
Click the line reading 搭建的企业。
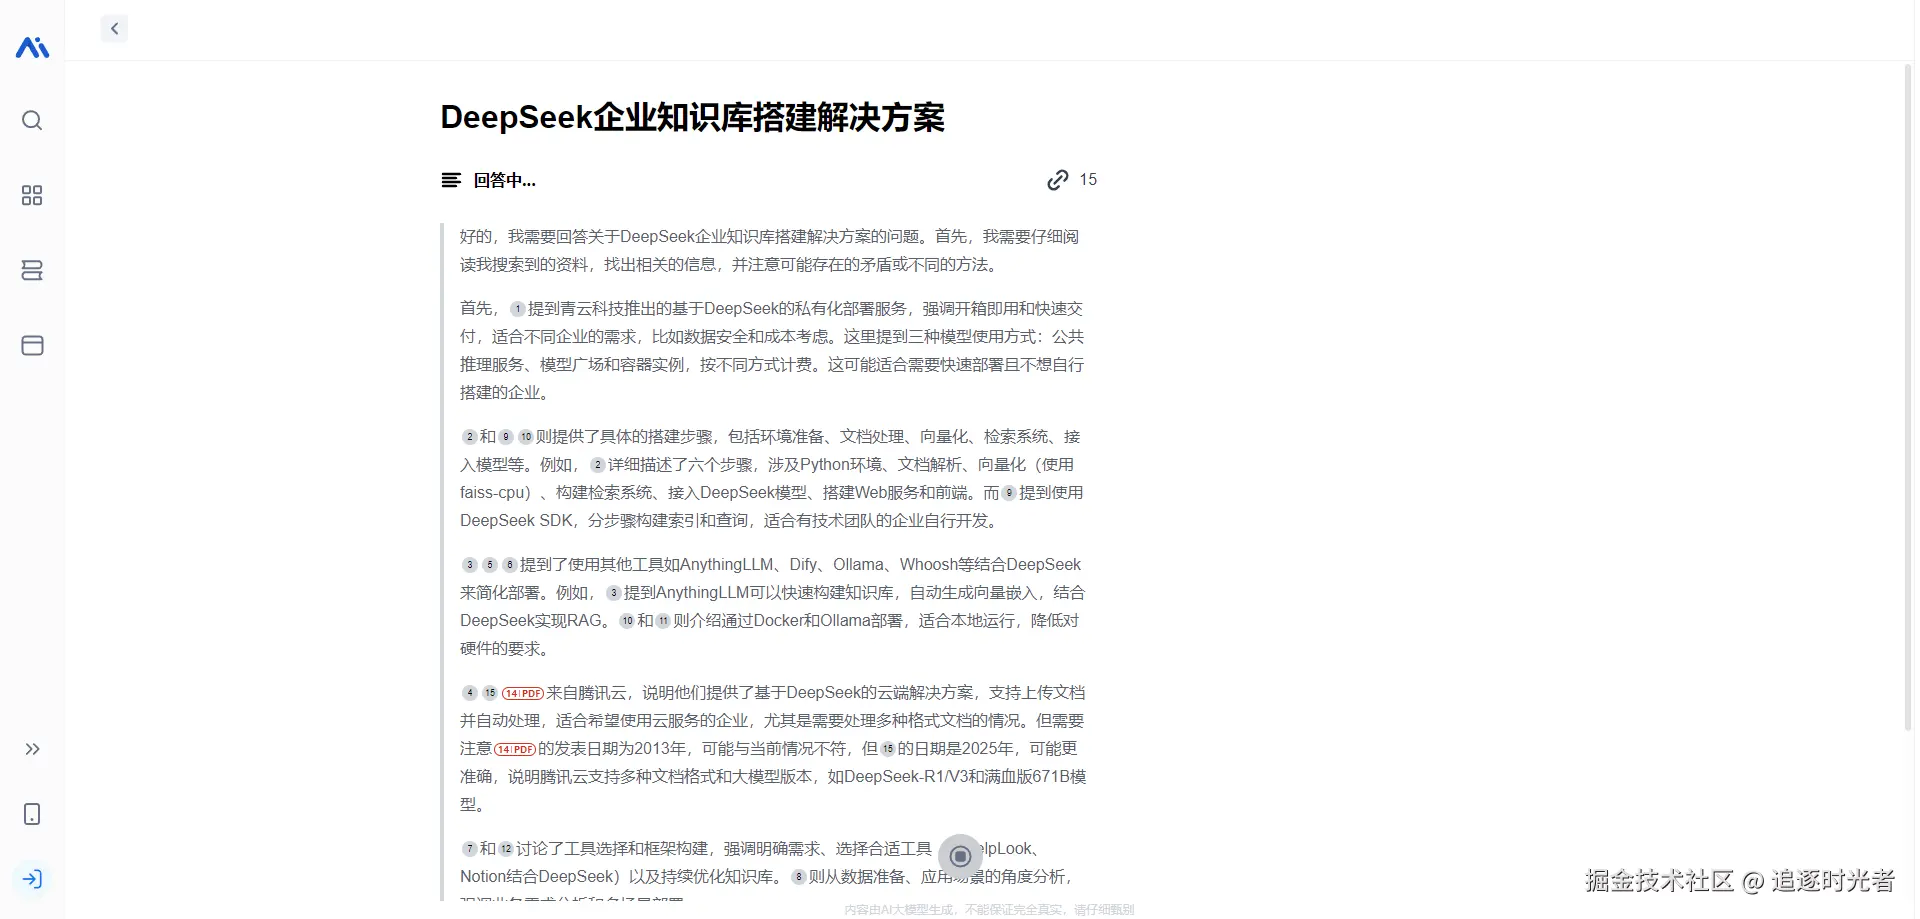pos(504,393)
